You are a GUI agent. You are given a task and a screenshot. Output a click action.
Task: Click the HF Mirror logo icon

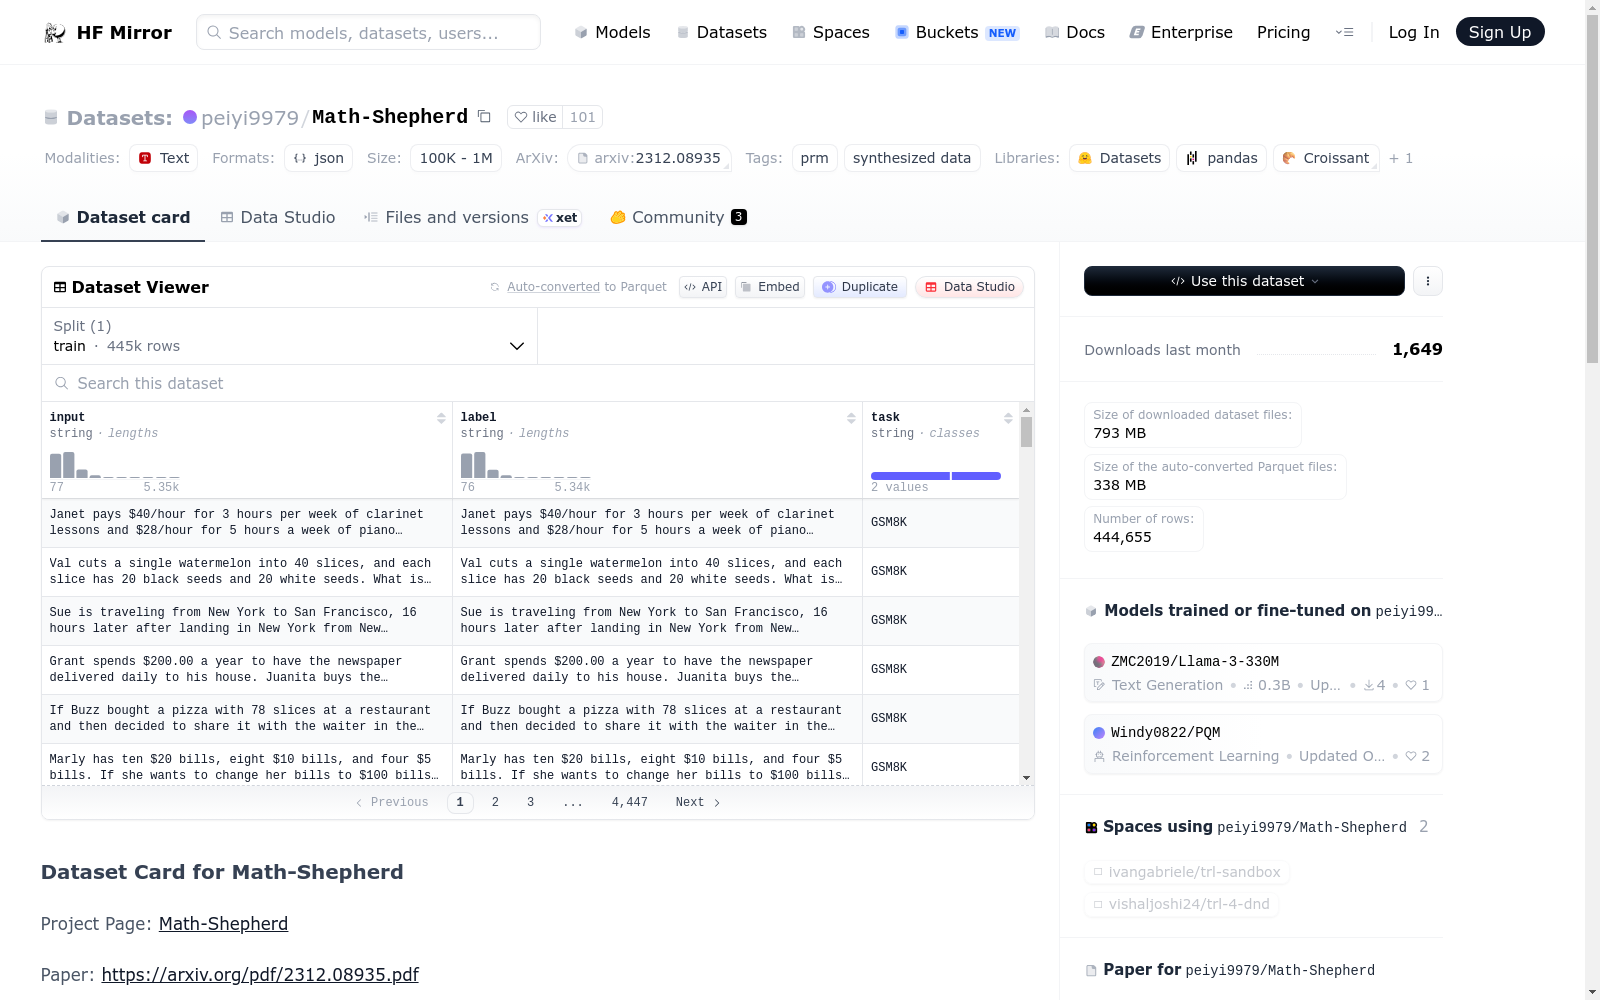(54, 33)
